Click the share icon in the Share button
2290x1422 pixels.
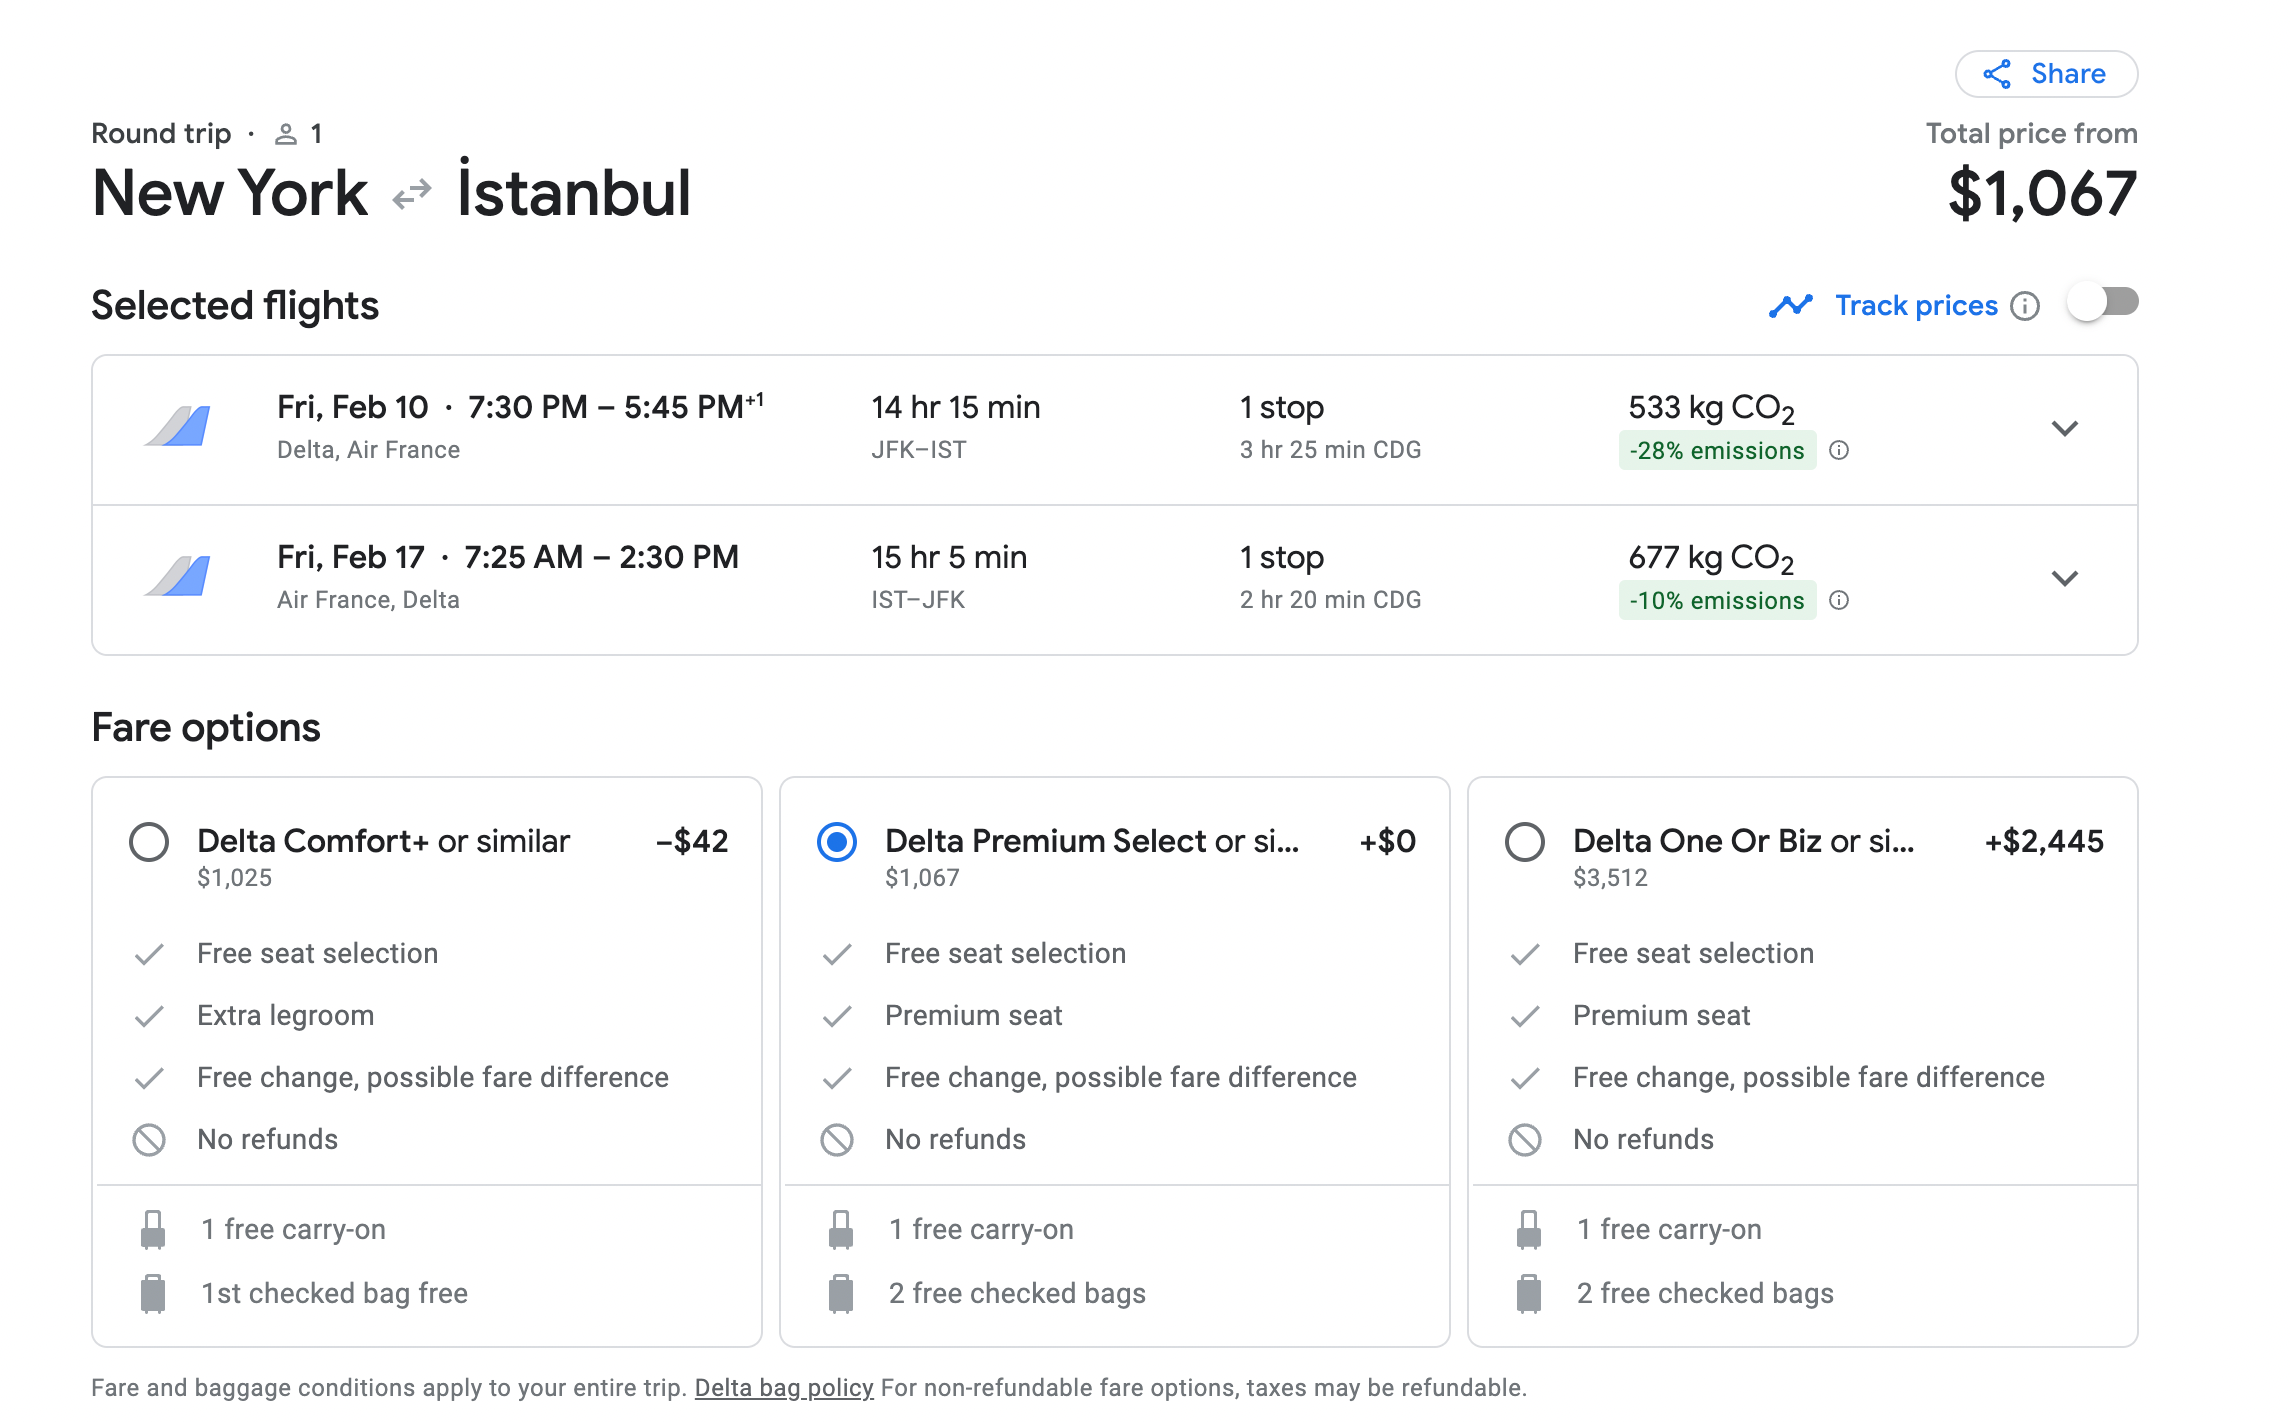(x=1997, y=74)
